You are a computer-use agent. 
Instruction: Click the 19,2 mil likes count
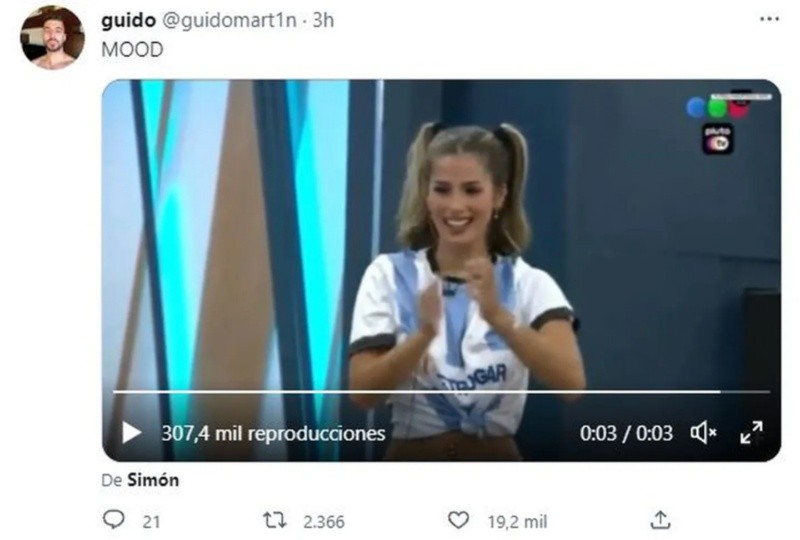[517, 522]
